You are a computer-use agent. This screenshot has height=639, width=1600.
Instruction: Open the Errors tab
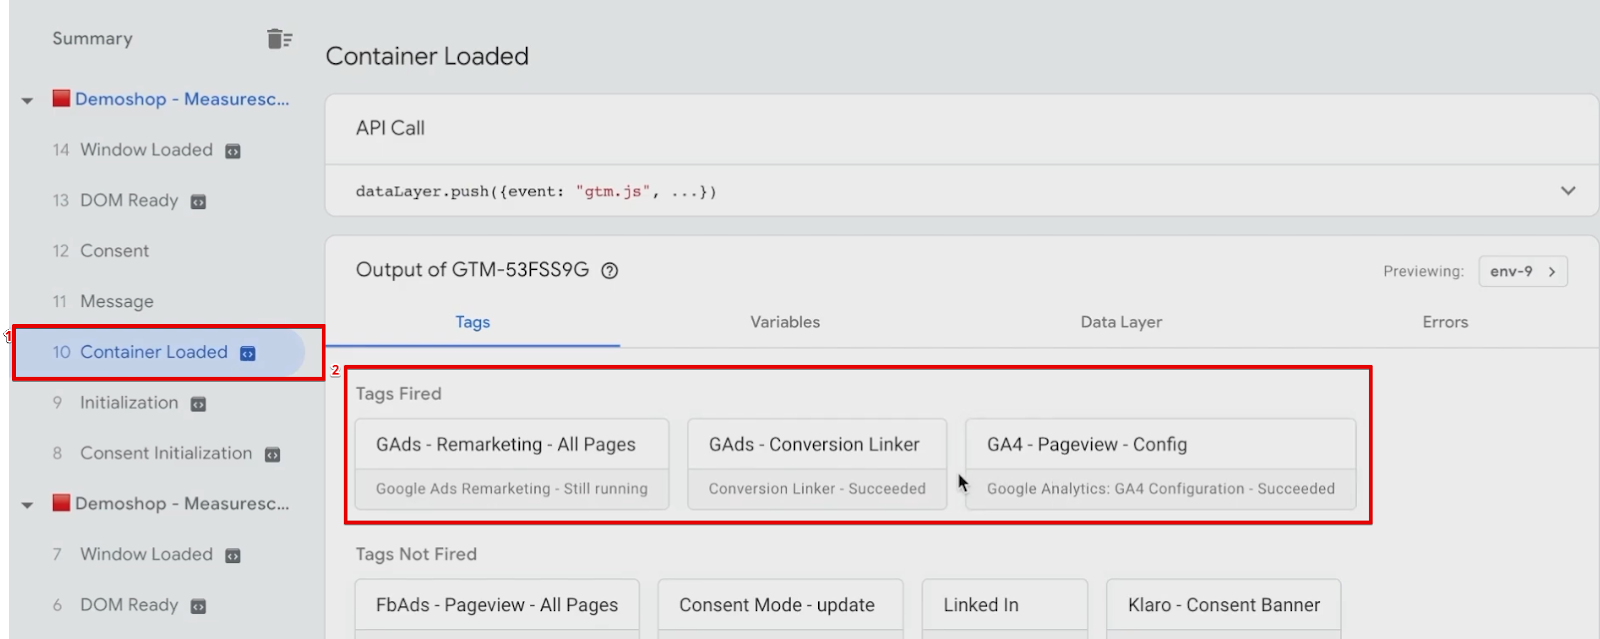point(1445,322)
